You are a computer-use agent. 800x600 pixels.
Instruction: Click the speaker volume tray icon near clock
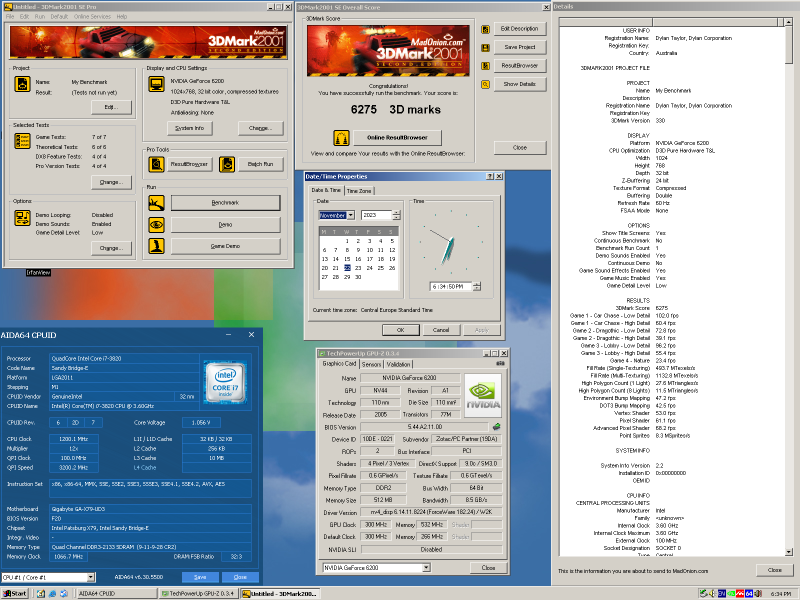[758, 593]
